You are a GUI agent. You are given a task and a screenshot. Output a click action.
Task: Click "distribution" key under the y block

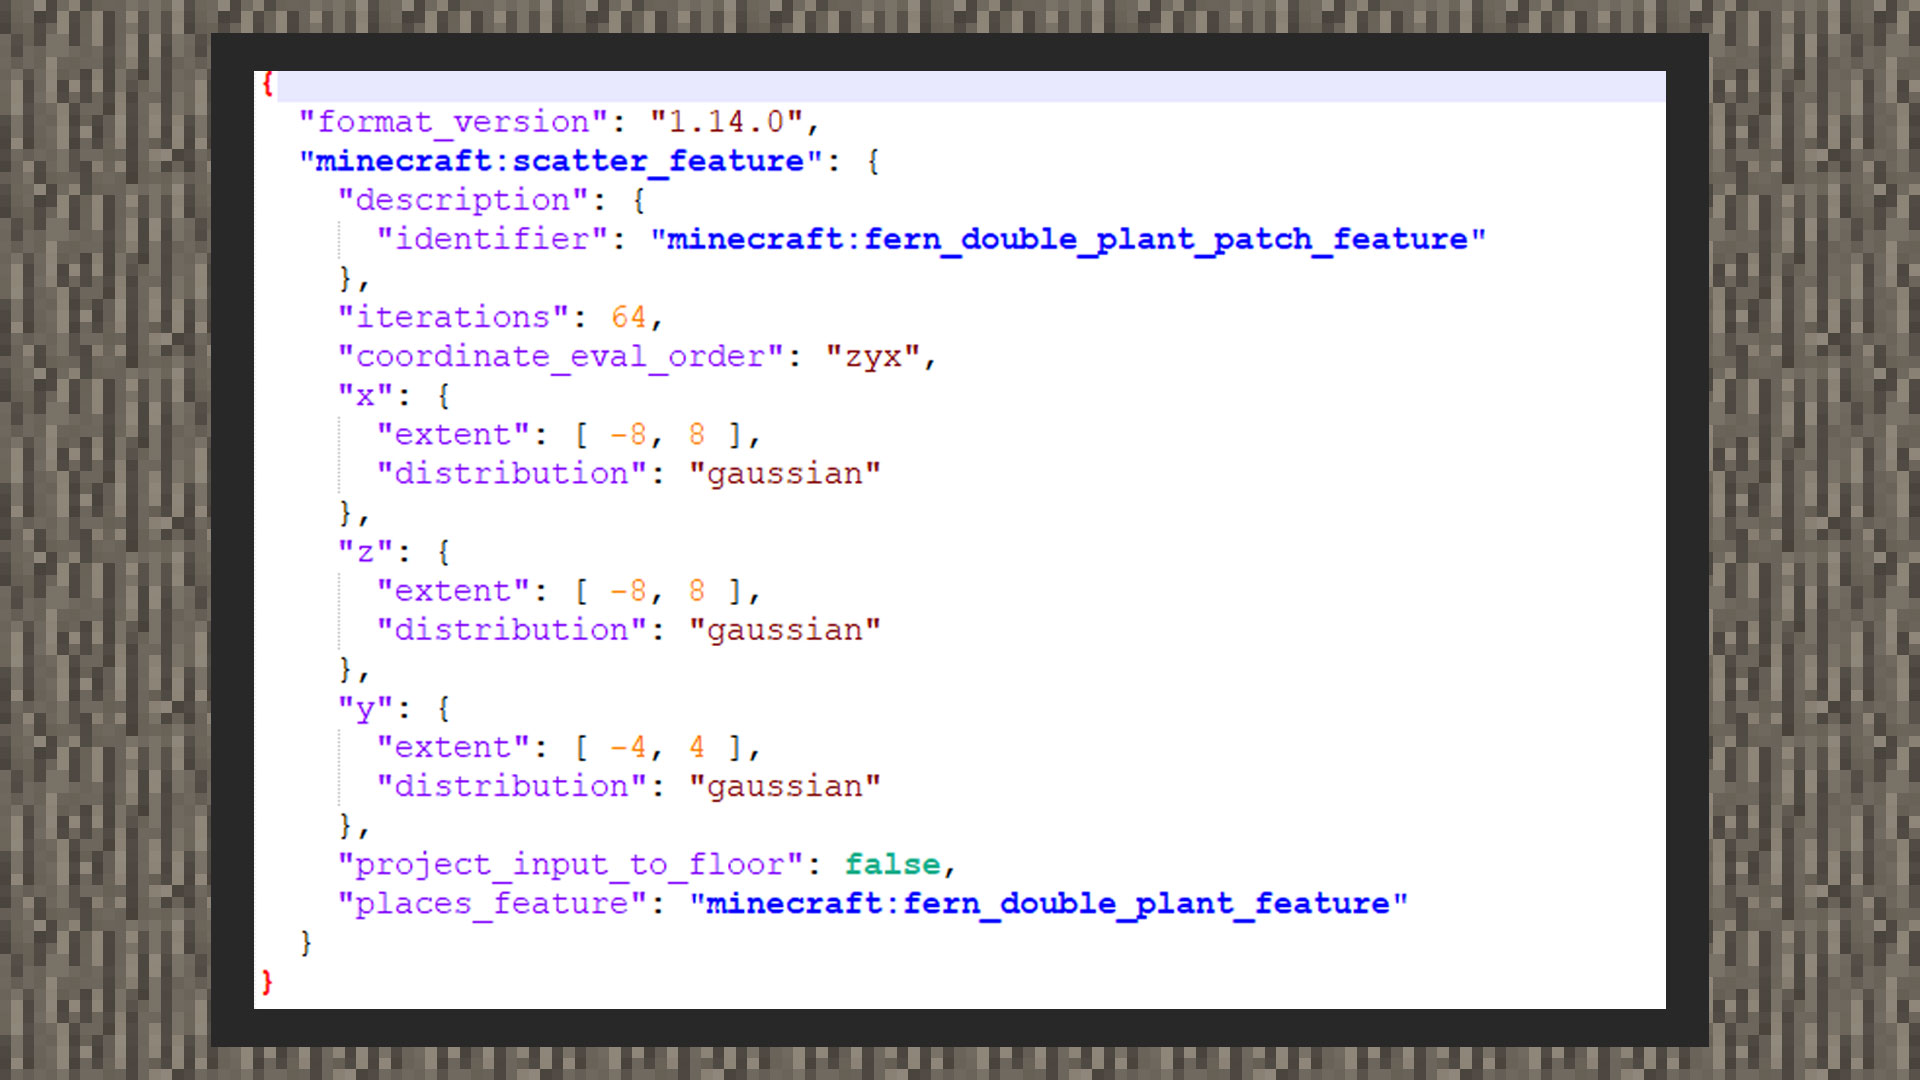coord(512,786)
